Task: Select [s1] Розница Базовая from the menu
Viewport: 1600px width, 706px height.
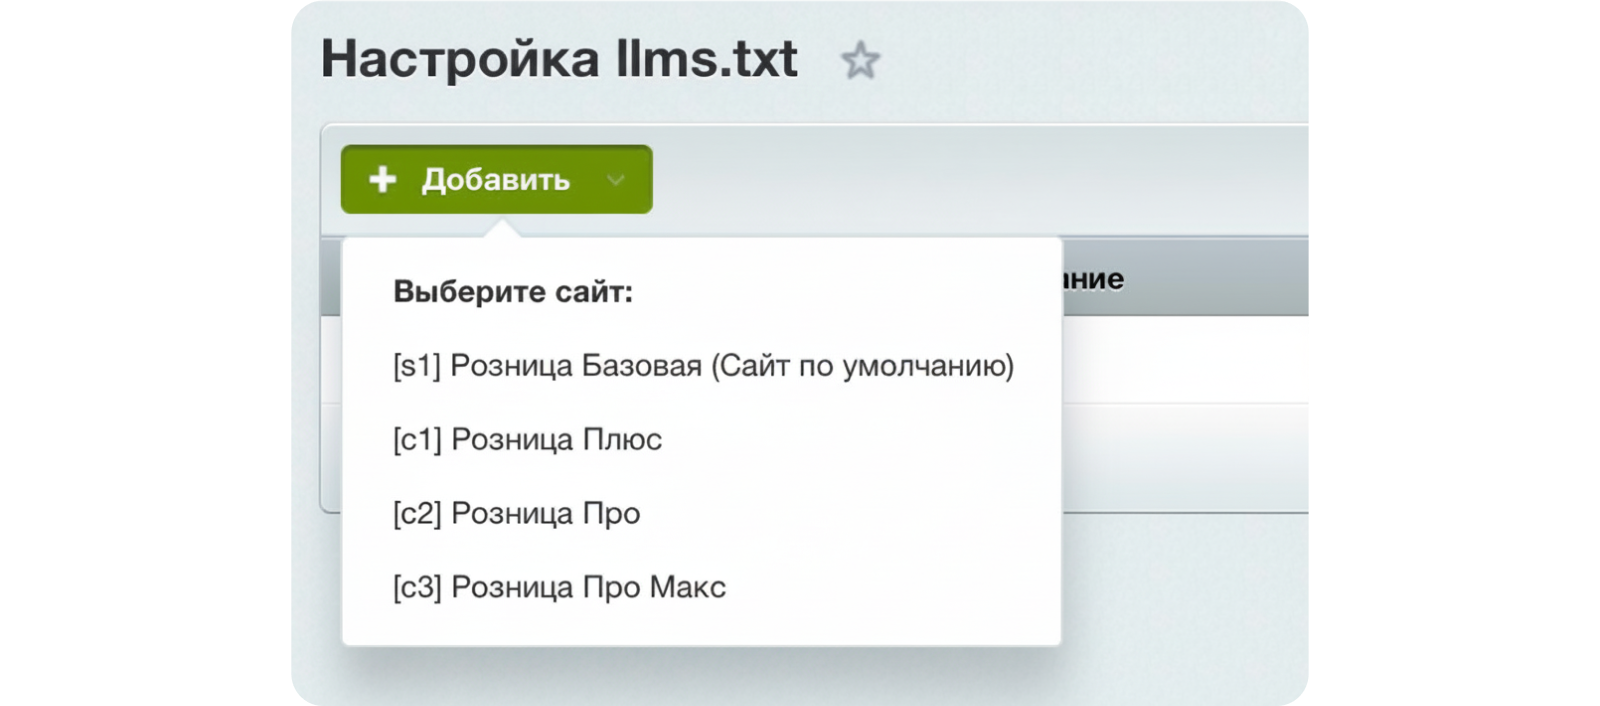Action: click(x=703, y=366)
